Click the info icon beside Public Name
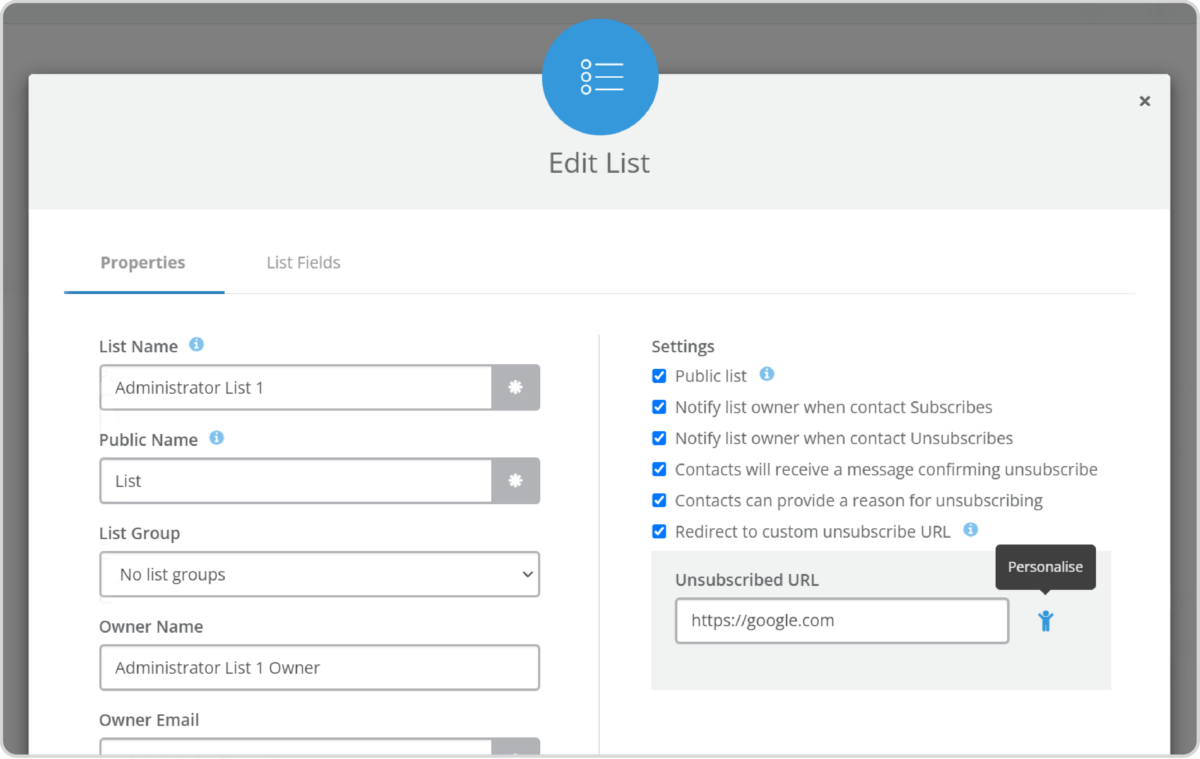 [217, 438]
